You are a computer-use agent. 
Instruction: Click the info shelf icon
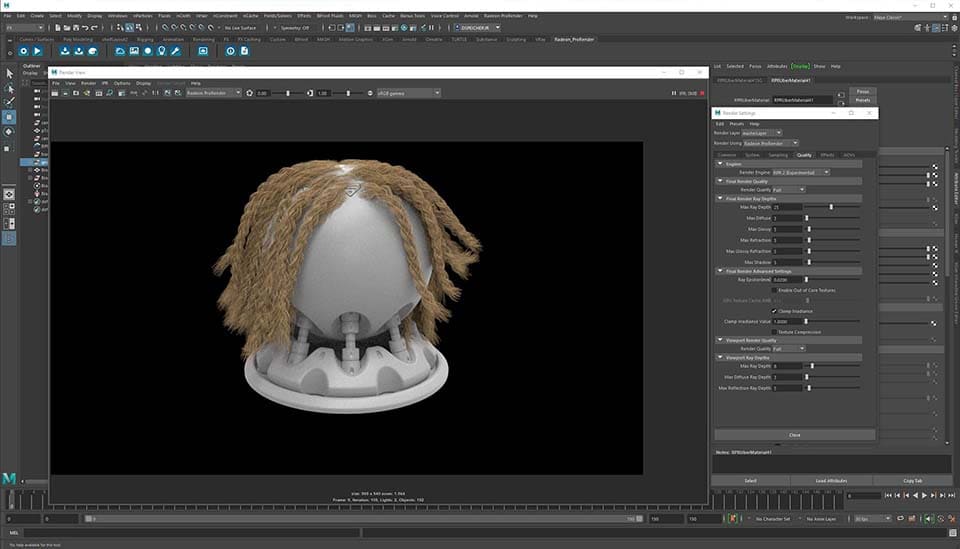pyautogui.click(x=230, y=51)
